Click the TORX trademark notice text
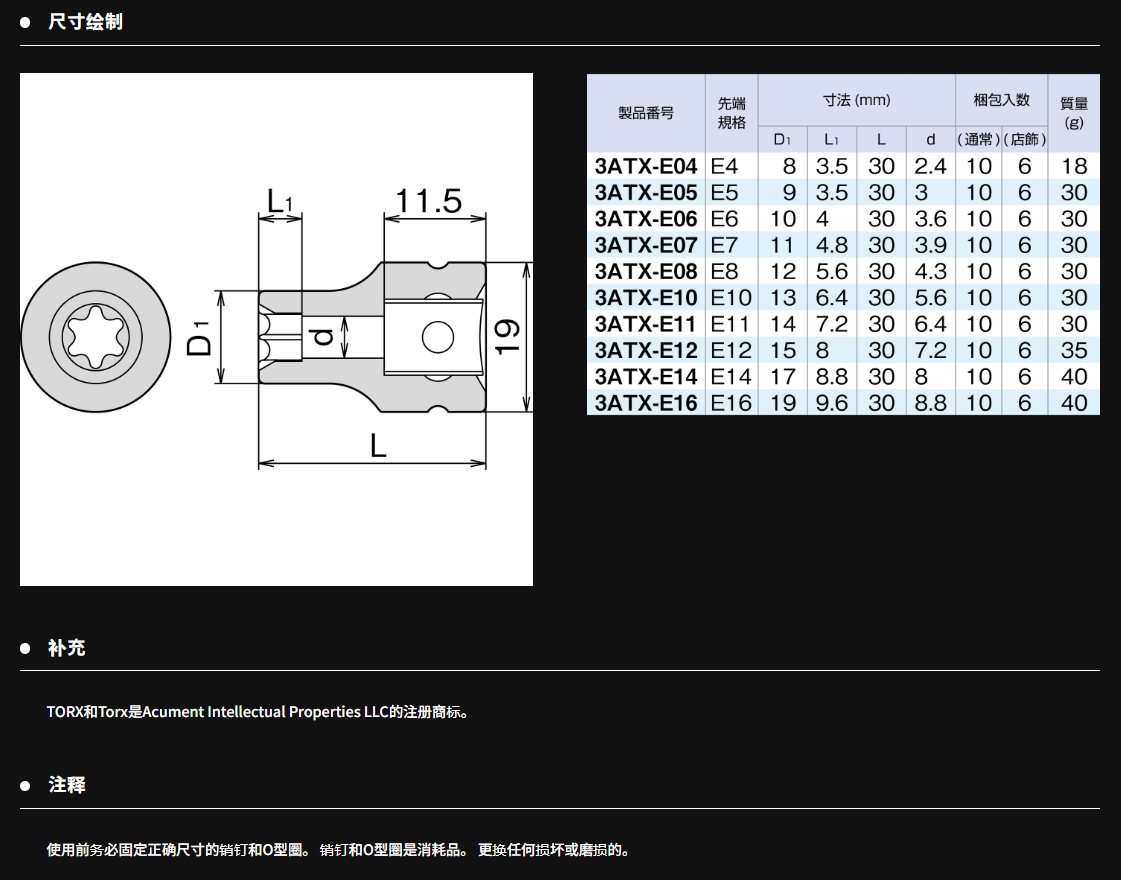1121x880 pixels. (258, 713)
